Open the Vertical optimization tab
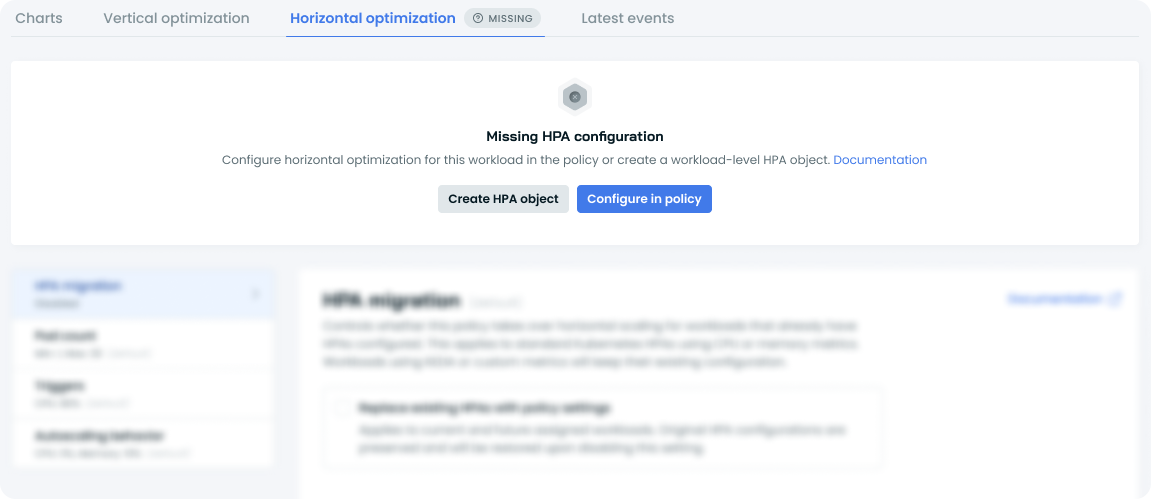 176,18
